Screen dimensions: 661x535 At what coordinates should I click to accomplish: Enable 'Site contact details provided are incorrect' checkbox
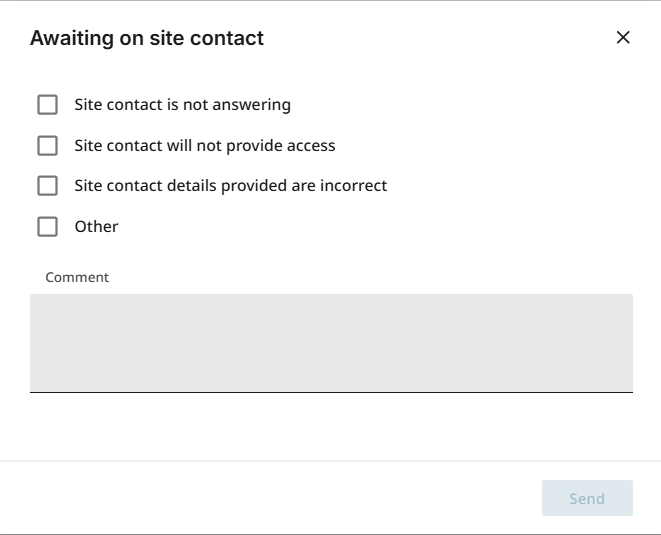click(x=47, y=186)
